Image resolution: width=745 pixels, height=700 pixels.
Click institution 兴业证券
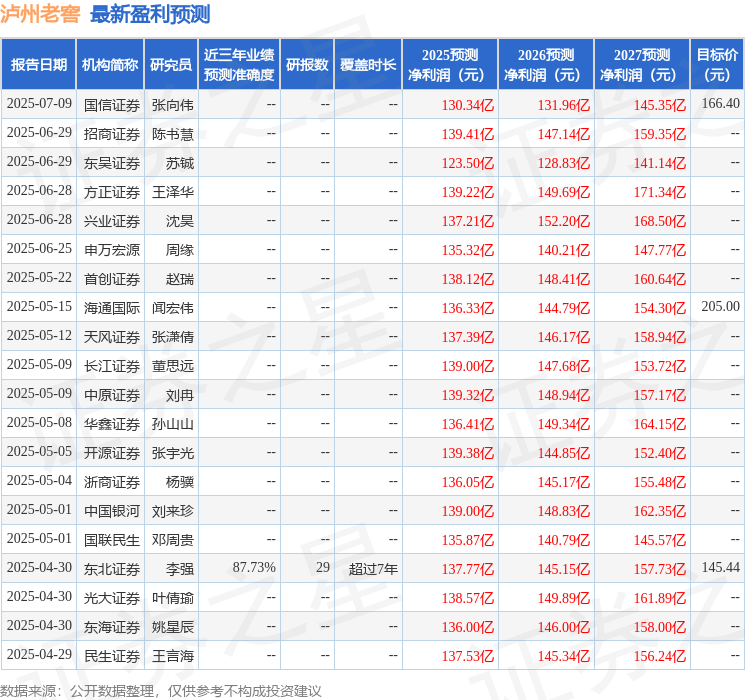[x=112, y=221]
